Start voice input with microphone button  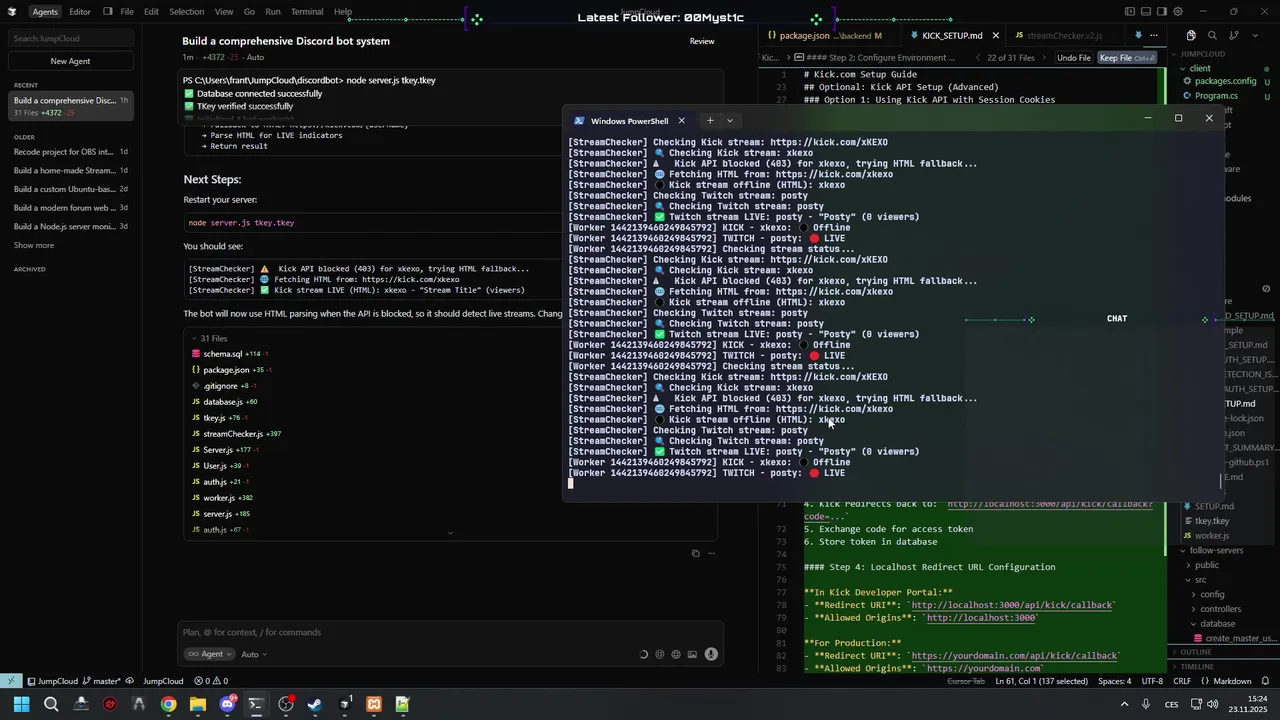[711, 655]
